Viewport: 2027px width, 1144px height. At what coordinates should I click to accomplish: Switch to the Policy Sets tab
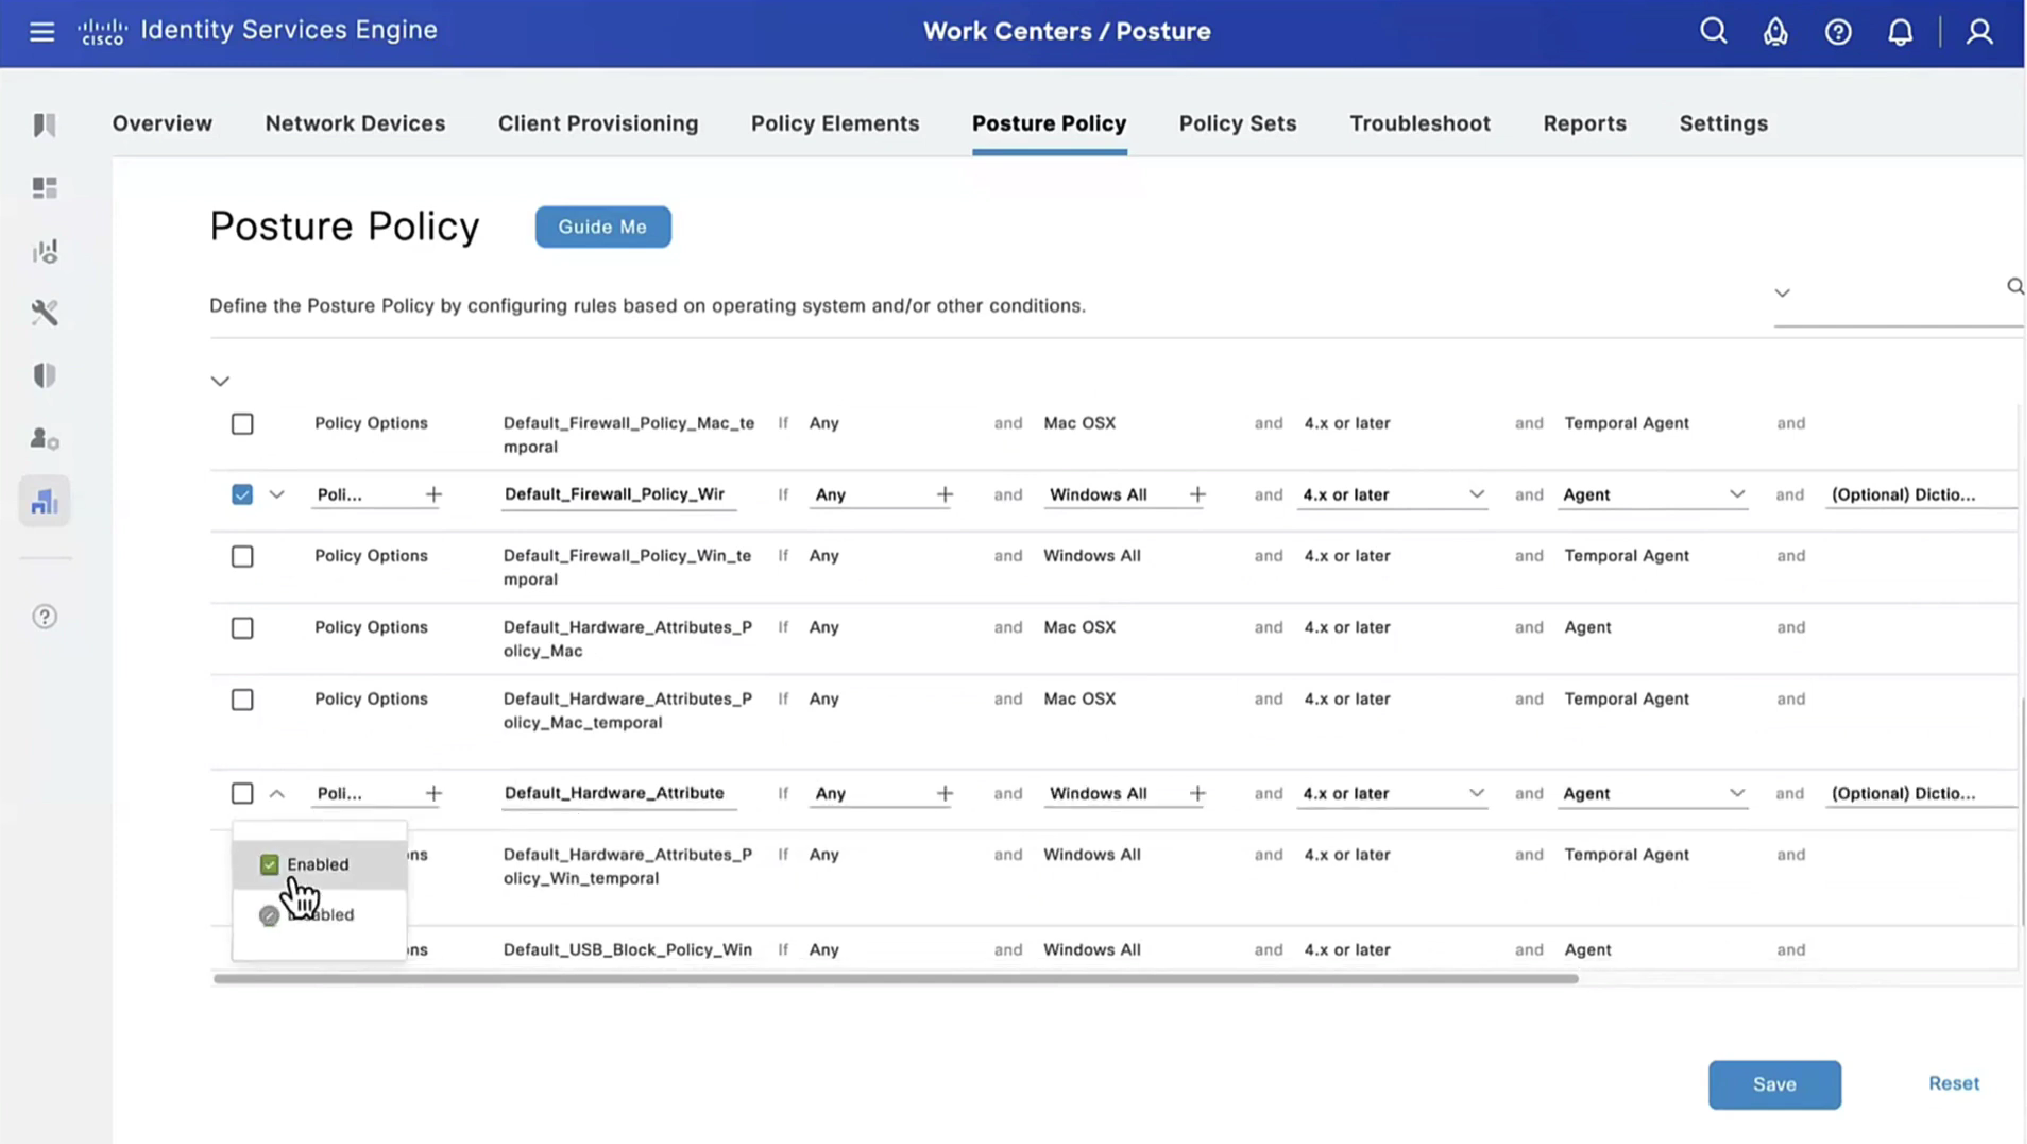(x=1237, y=124)
